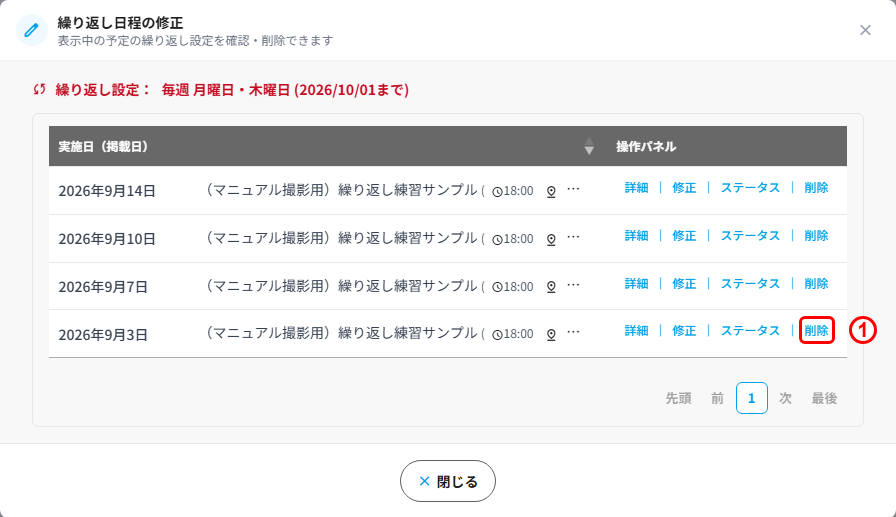Go to the 前 page

tap(717, 398)
